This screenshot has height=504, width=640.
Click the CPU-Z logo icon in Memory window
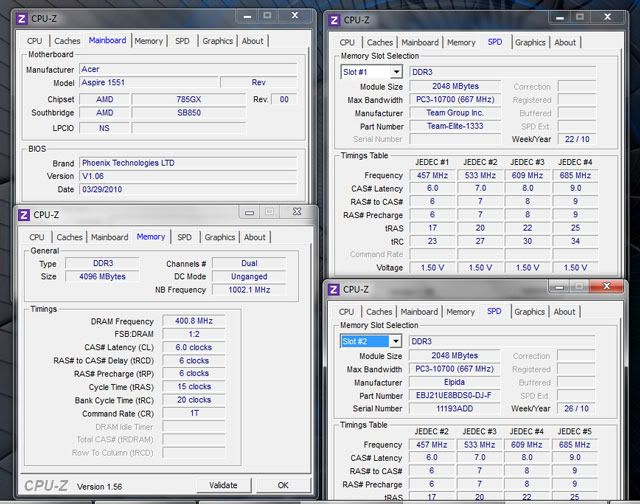(x=24, y=215)
